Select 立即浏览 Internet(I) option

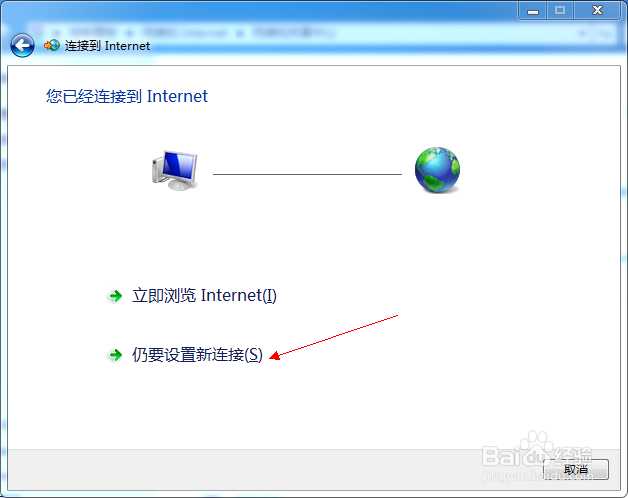click(x=204, y=296)
